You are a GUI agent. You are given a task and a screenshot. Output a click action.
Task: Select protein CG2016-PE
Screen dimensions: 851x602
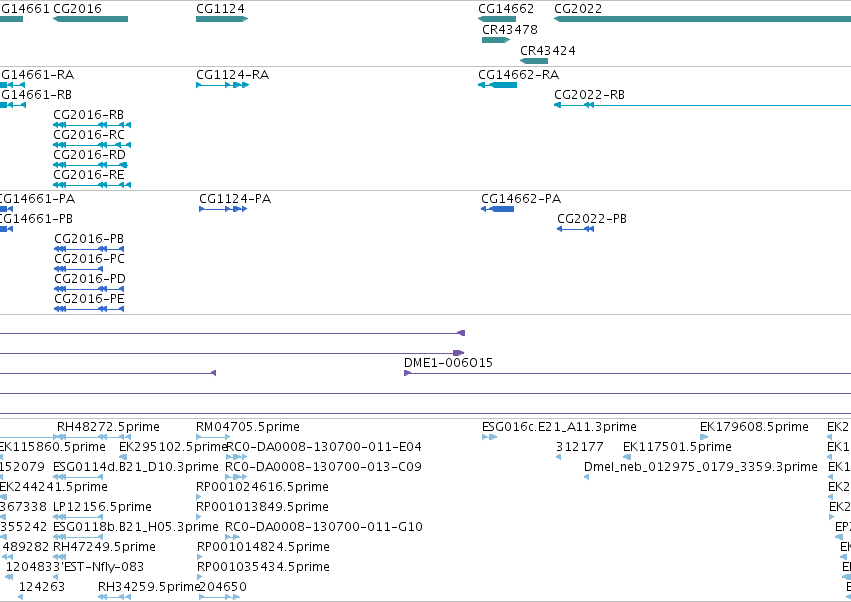pyautogui.click(x=89, y=299)
